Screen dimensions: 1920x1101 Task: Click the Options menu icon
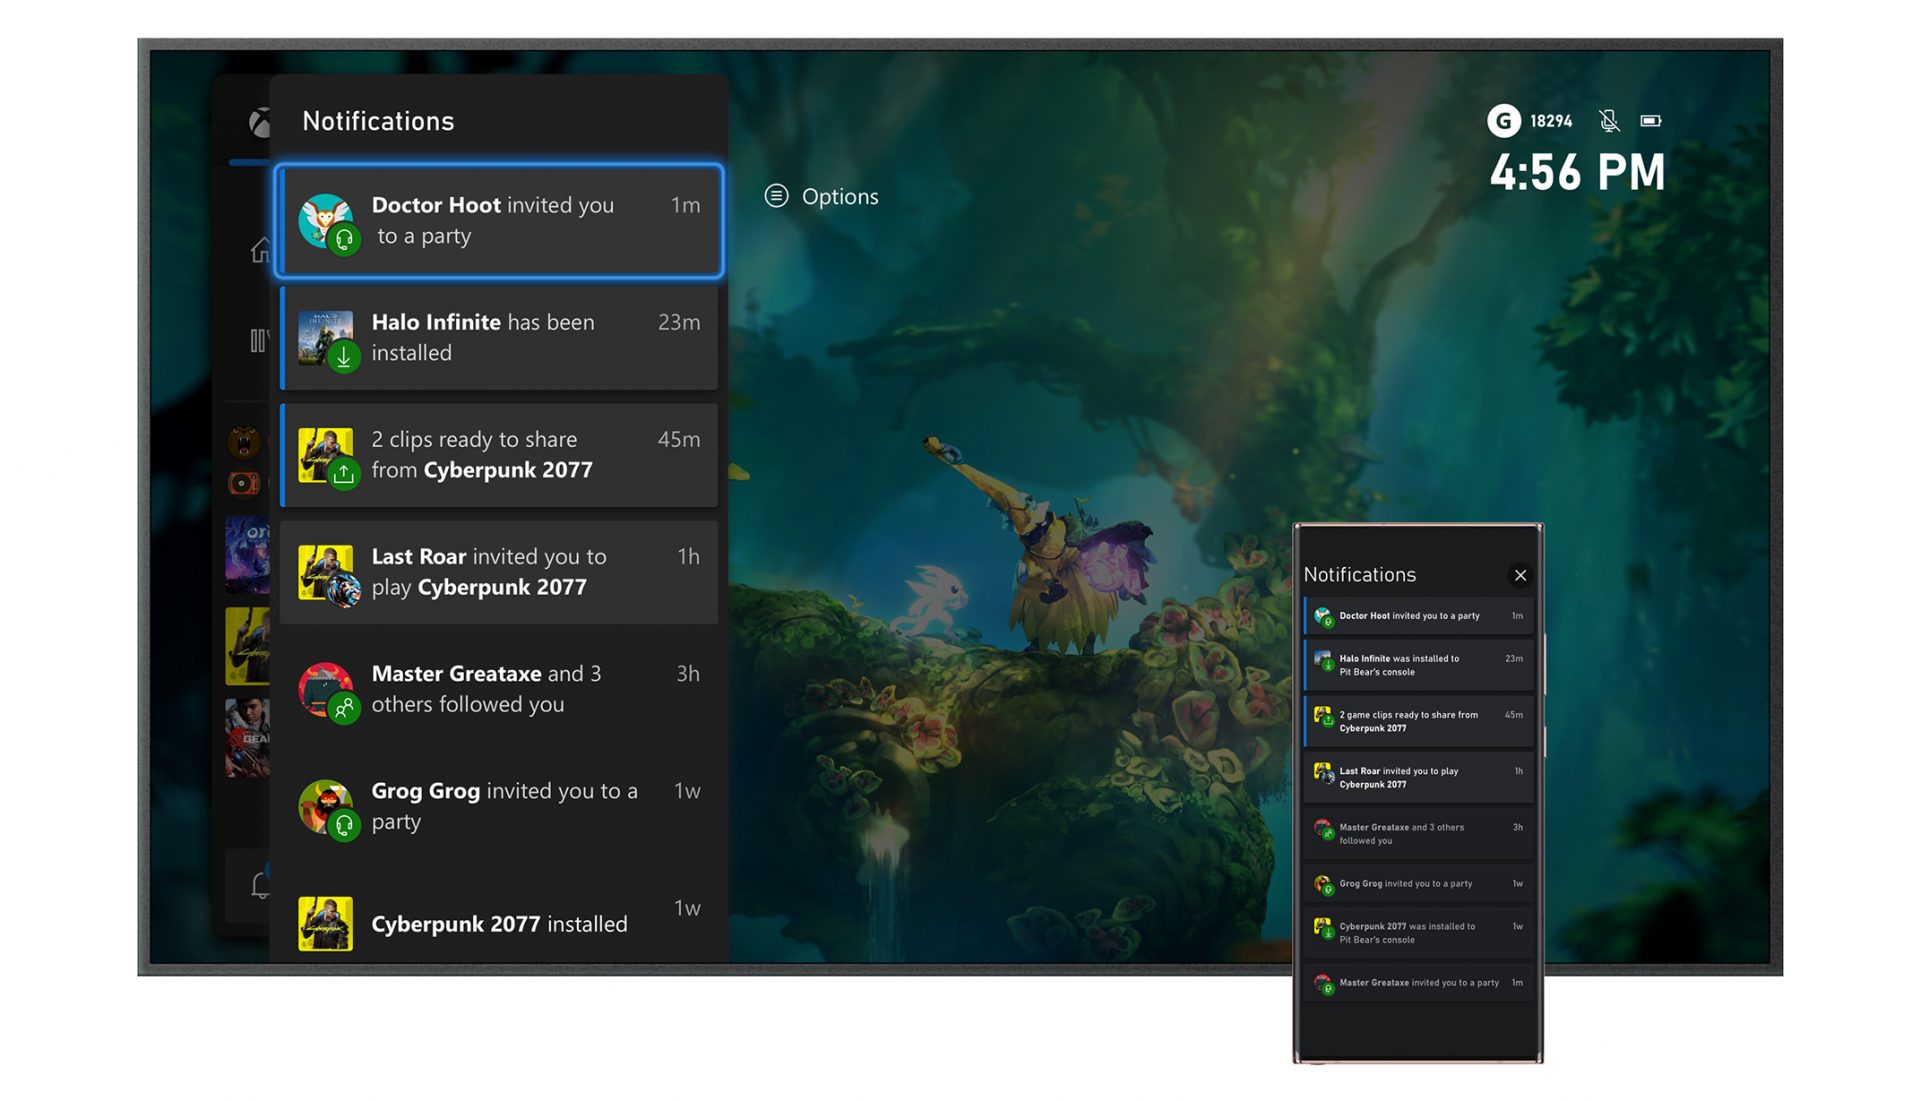coord(776,196)
